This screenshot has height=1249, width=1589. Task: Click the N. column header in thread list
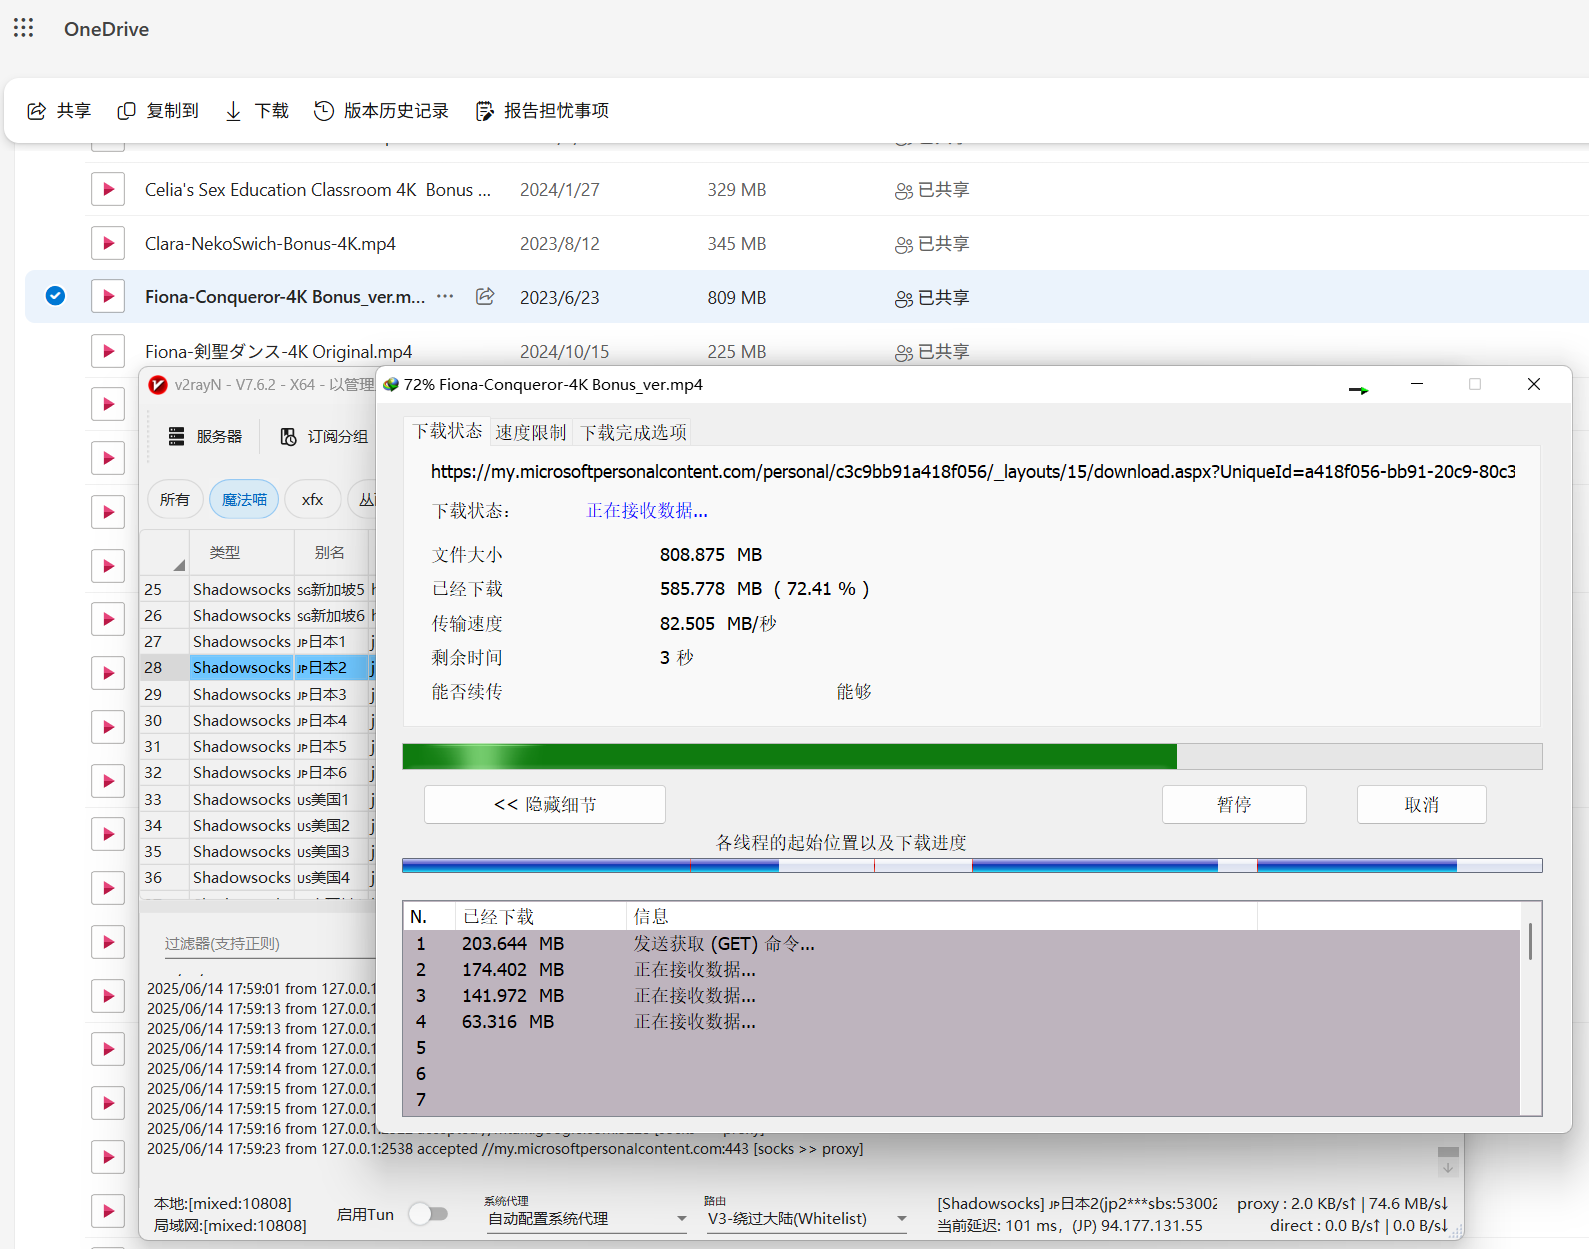(x=429, y=916)
